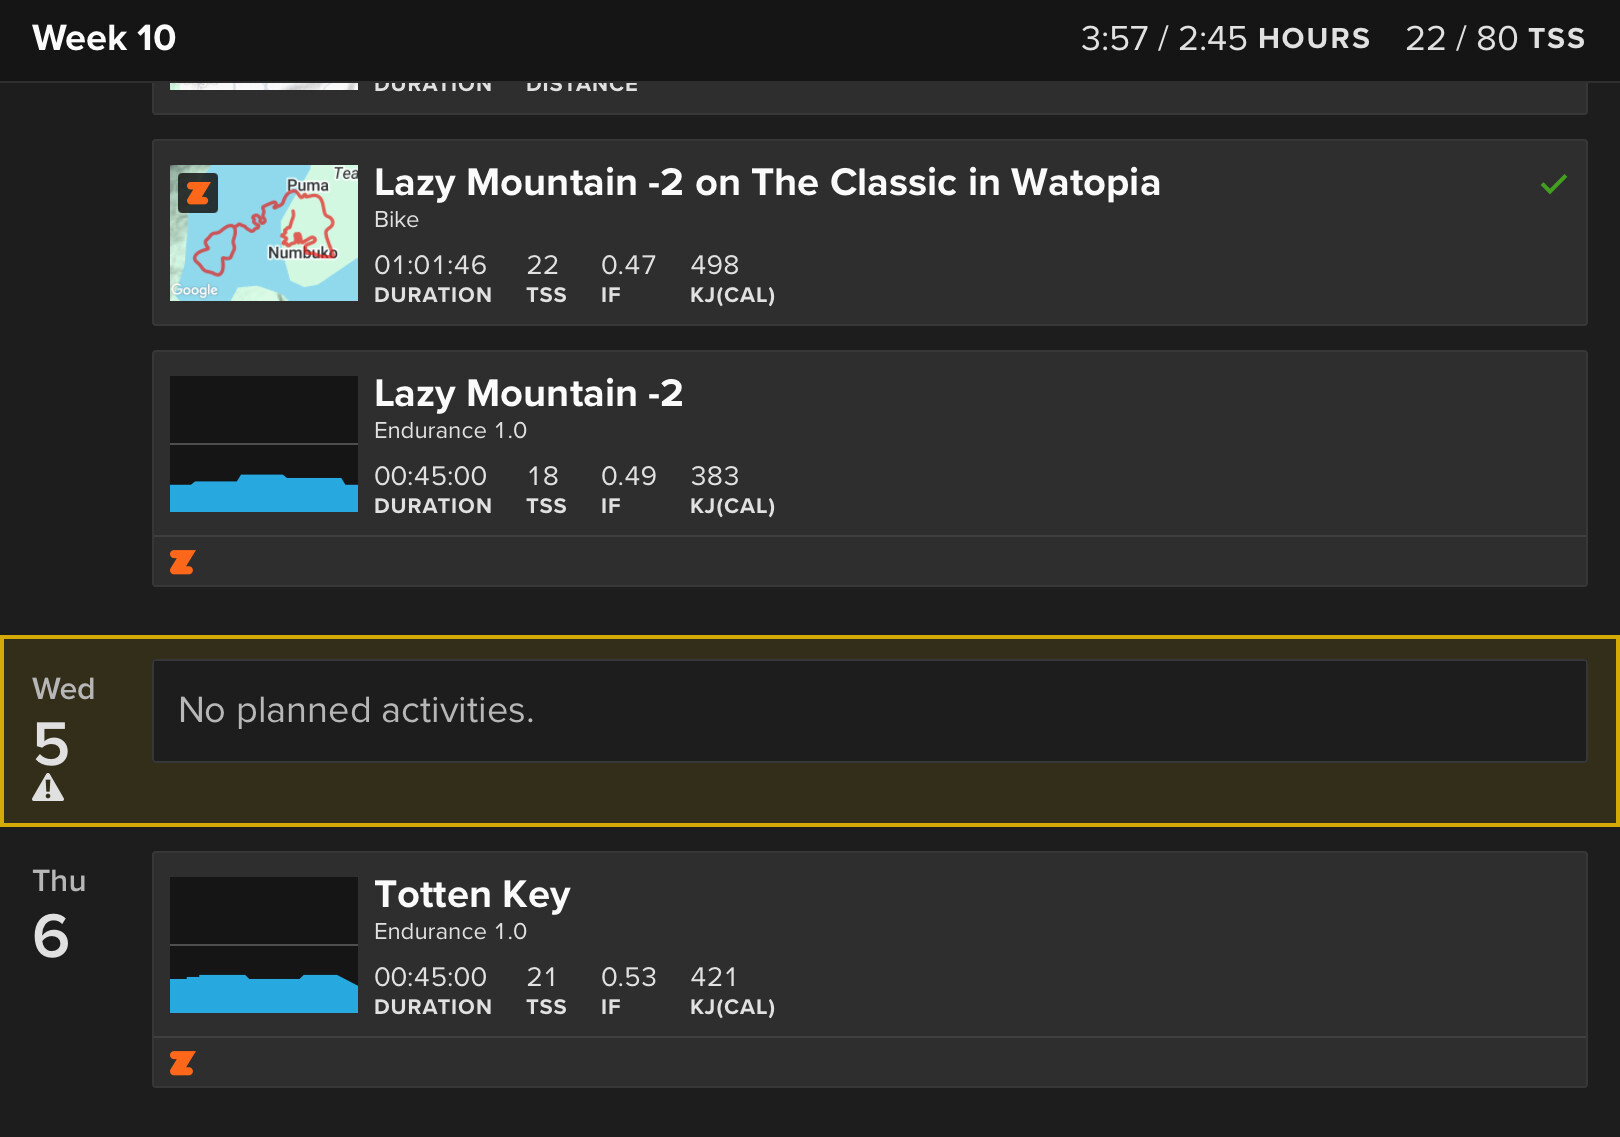Click the Week 10 header title

coord(104,38)
